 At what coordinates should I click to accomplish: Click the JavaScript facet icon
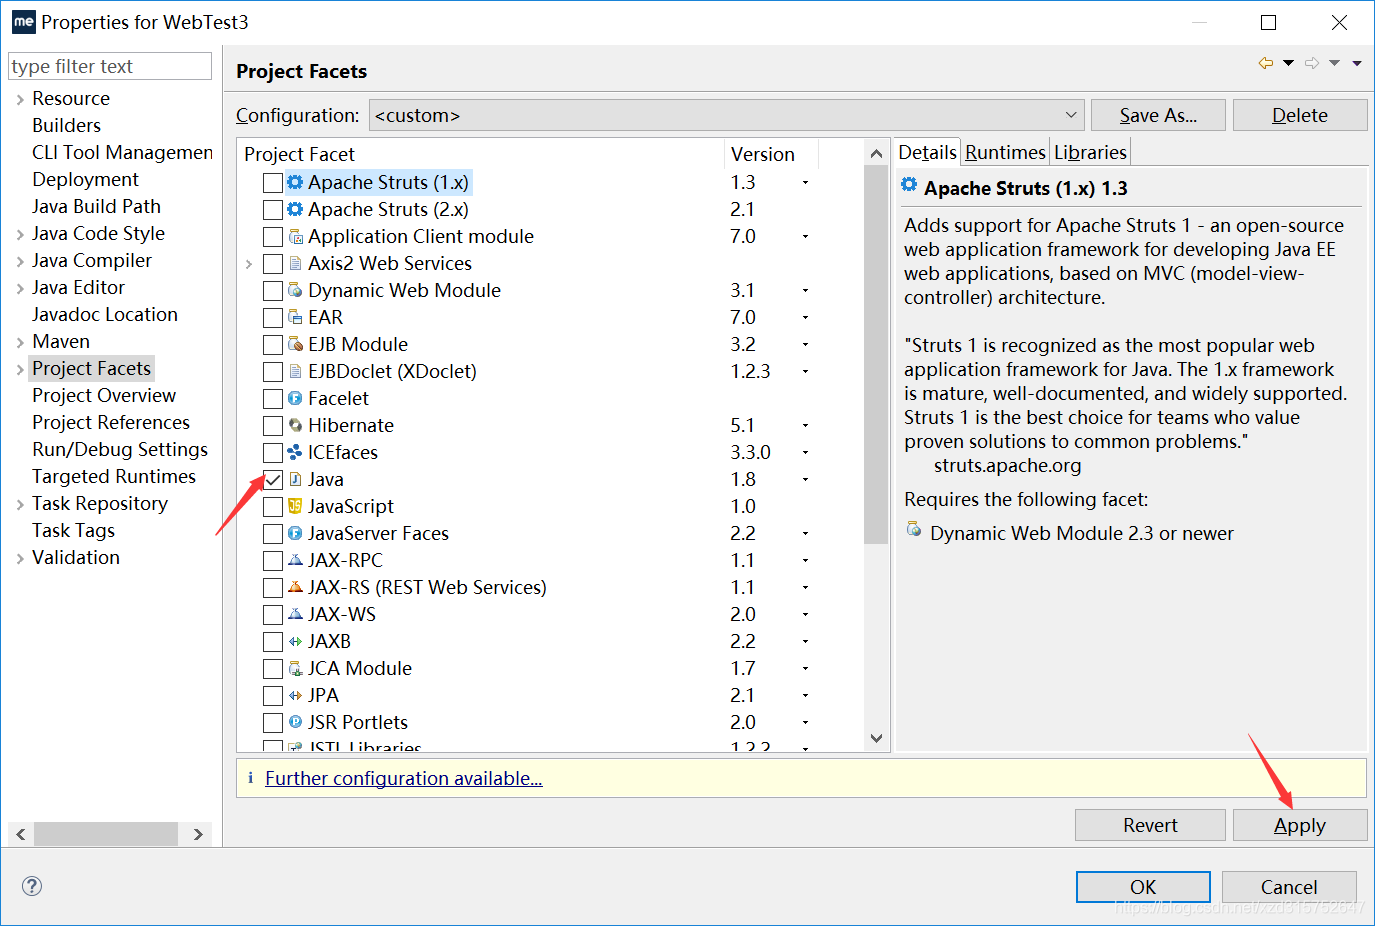pos(295,506)
